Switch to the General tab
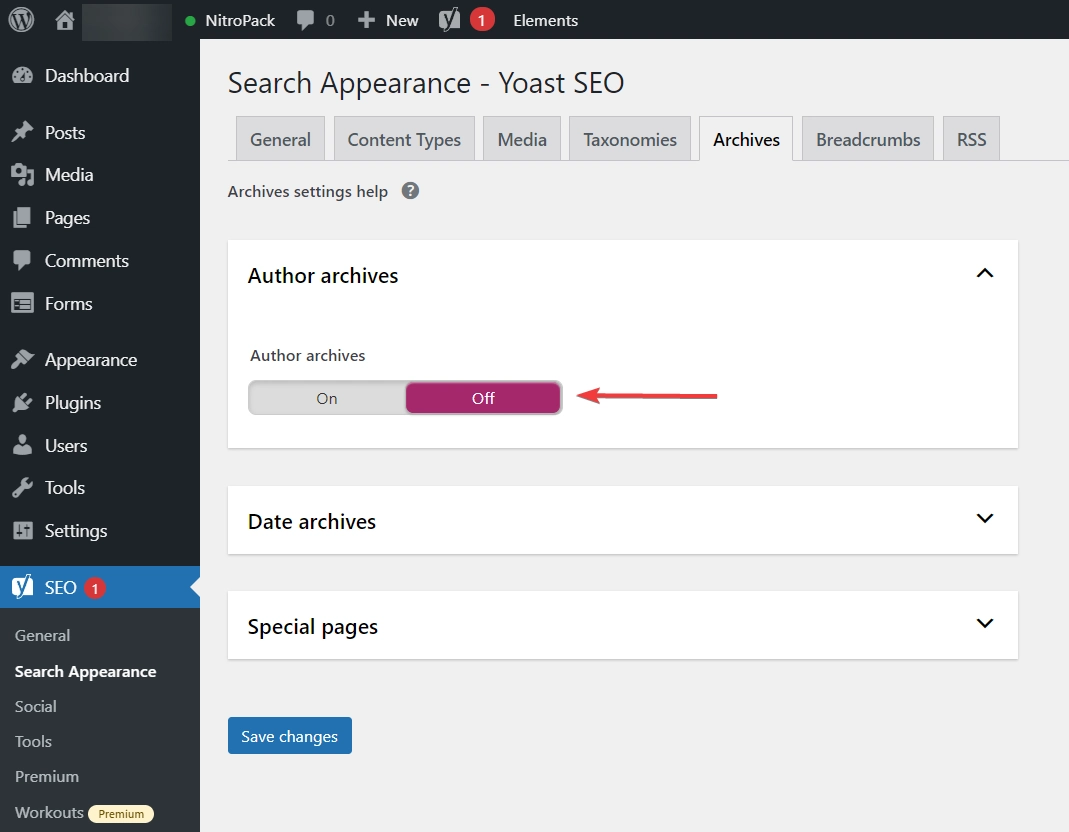This screenshot has height=832, width=1069. pos(280,139)
